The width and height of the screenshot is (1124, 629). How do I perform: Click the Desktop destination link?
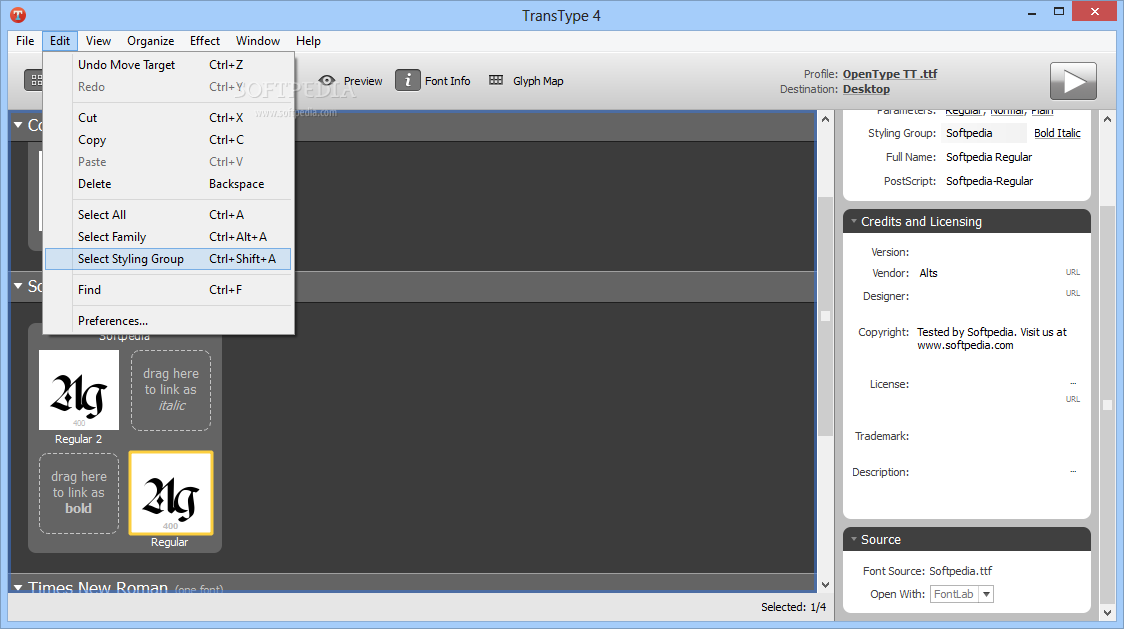[x=866, y=89]
